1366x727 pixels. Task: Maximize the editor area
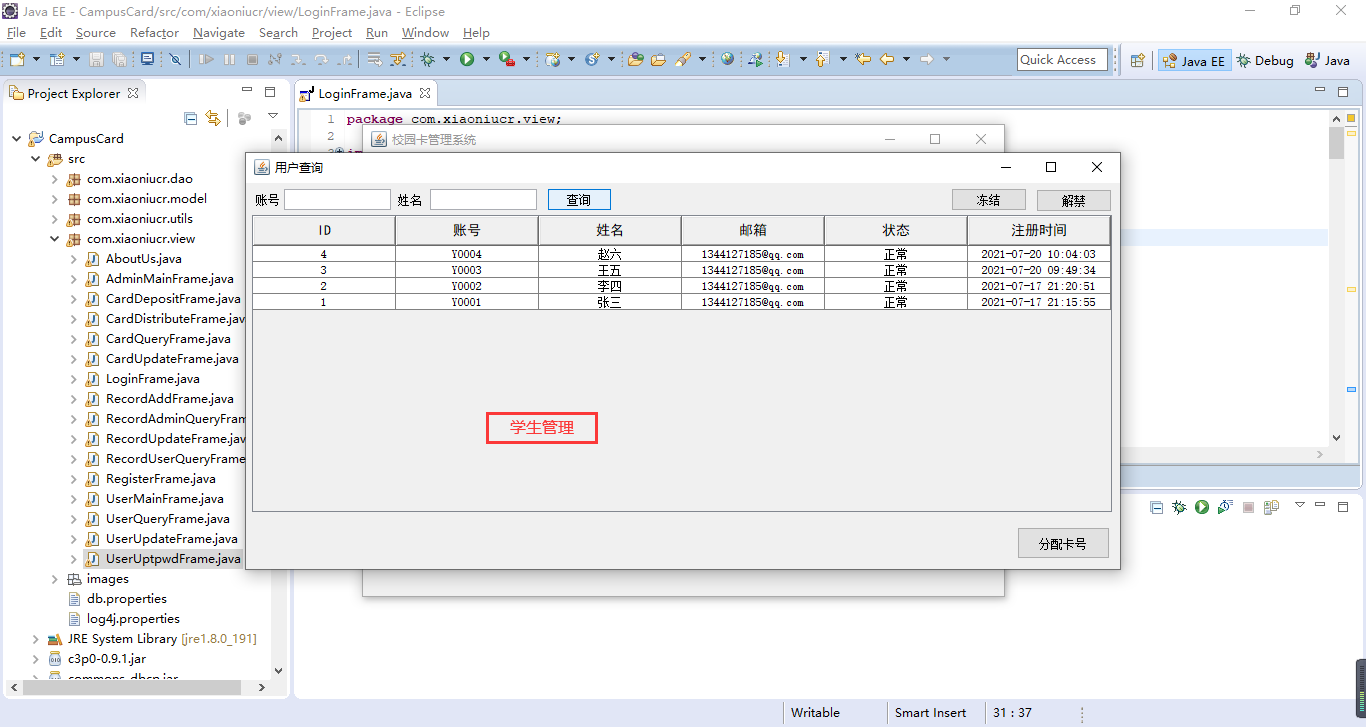[x=1342, y=92]
